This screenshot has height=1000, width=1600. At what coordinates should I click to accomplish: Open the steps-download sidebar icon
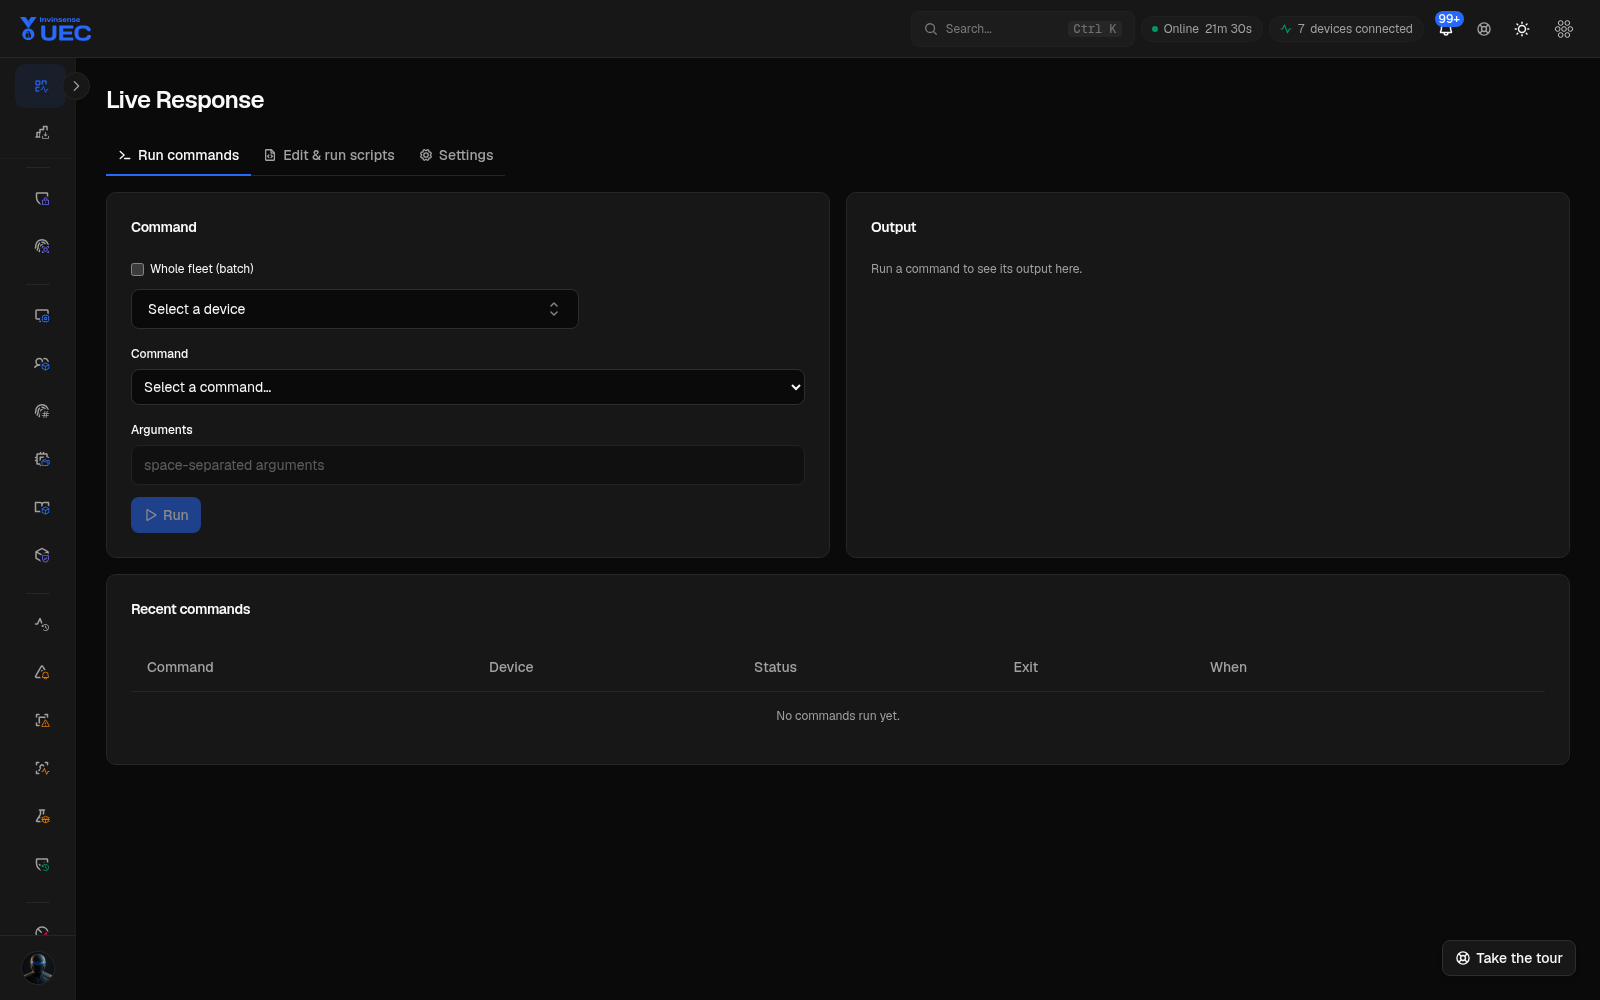(x=41, y=132)
